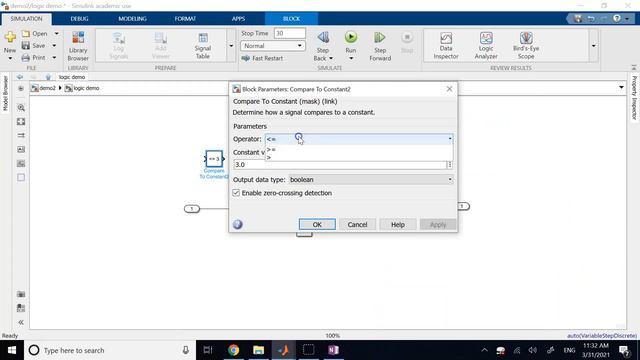The image size is (640, 360).
Task: Open the Library Browser
Action: (x=78, y=46)
